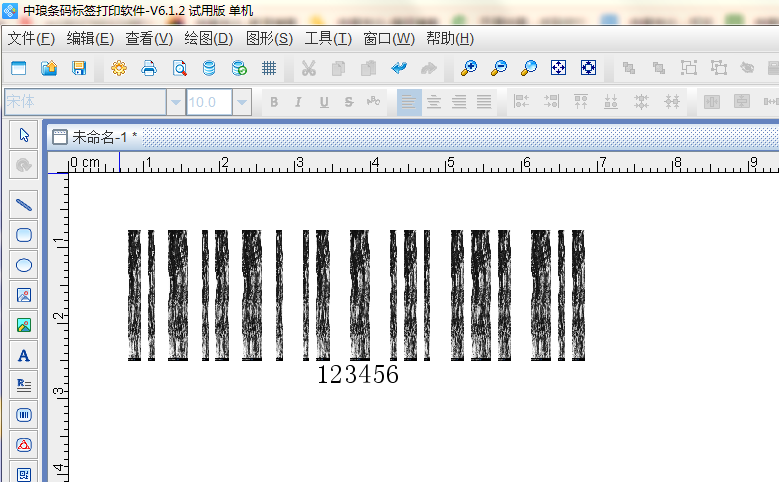Select the ellipse drawing tool

click(24, 265)
